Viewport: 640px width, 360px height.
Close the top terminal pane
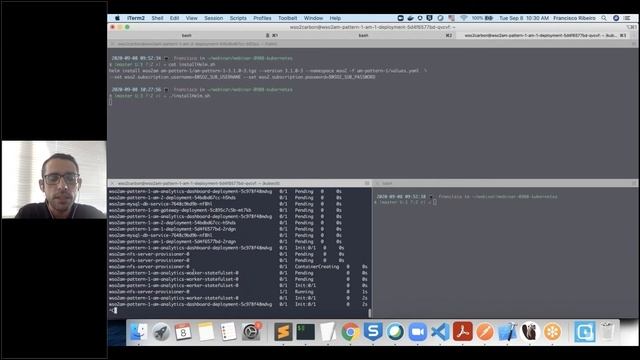[x=112, y=44]
